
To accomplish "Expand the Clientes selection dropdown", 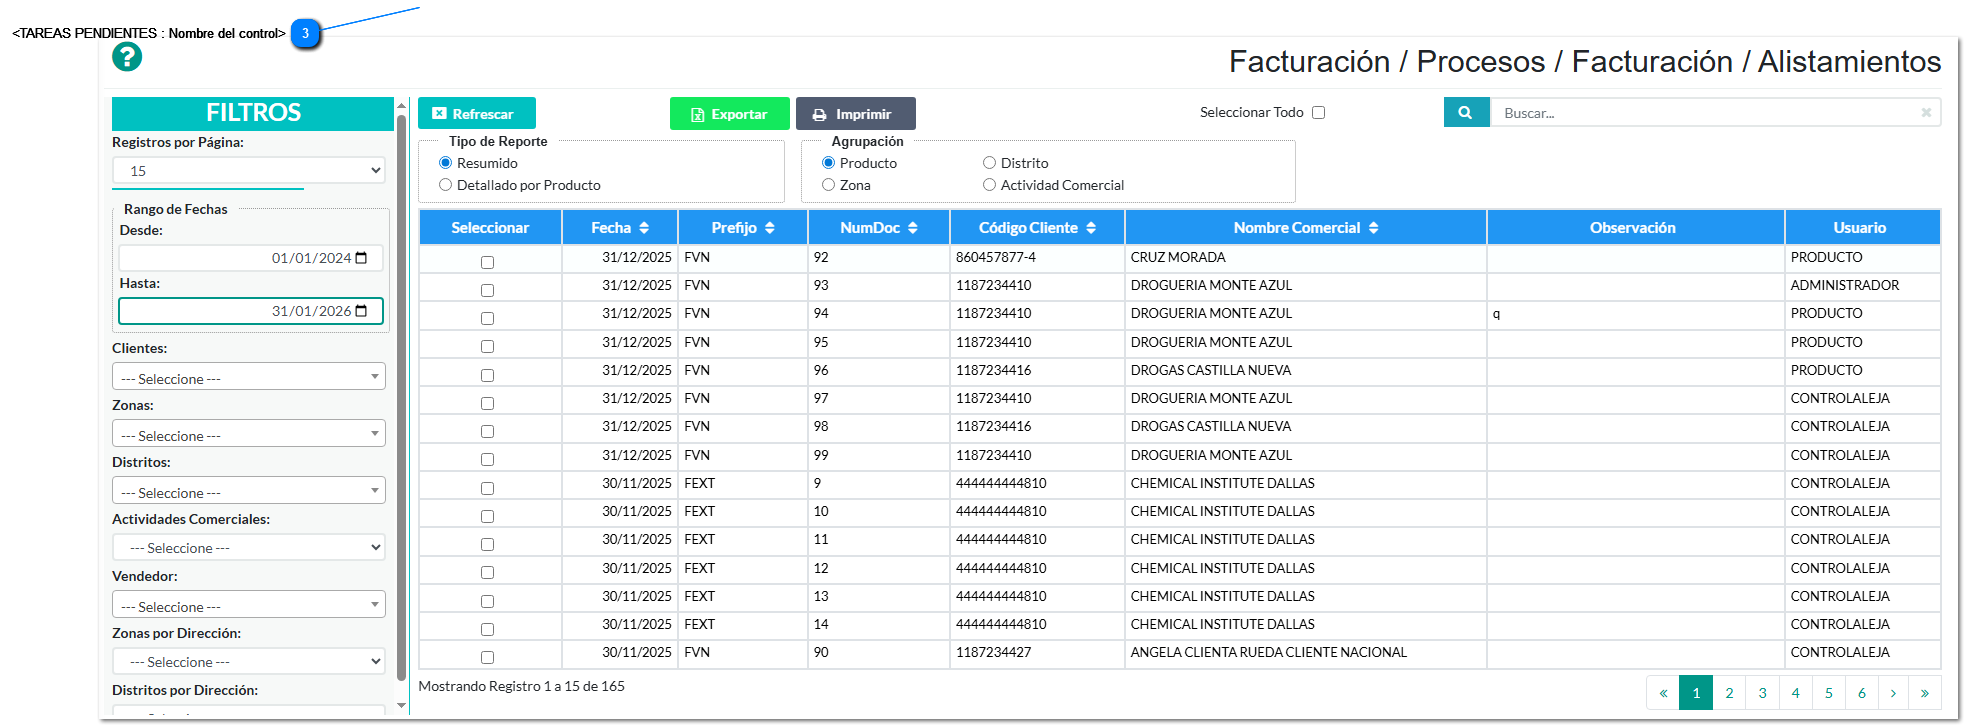I will pos(248,378).
